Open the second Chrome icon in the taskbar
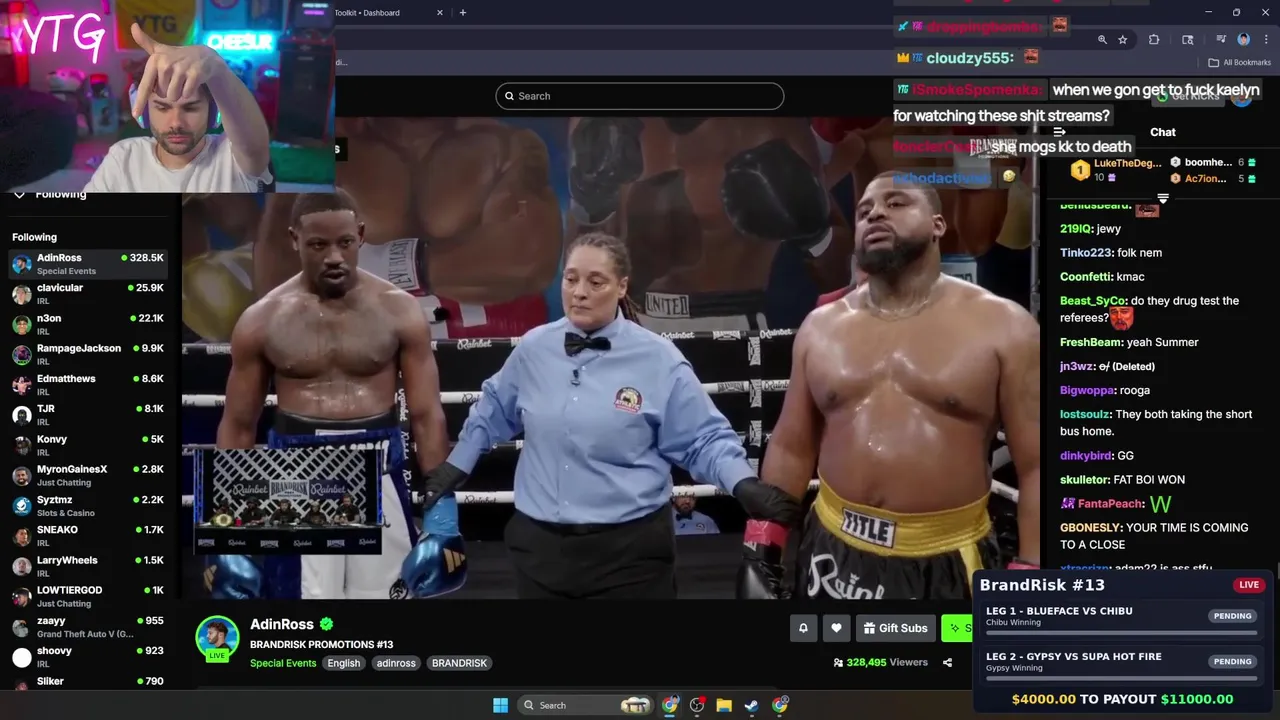This screenshot has height=720, width=1280. click(780, 705)
